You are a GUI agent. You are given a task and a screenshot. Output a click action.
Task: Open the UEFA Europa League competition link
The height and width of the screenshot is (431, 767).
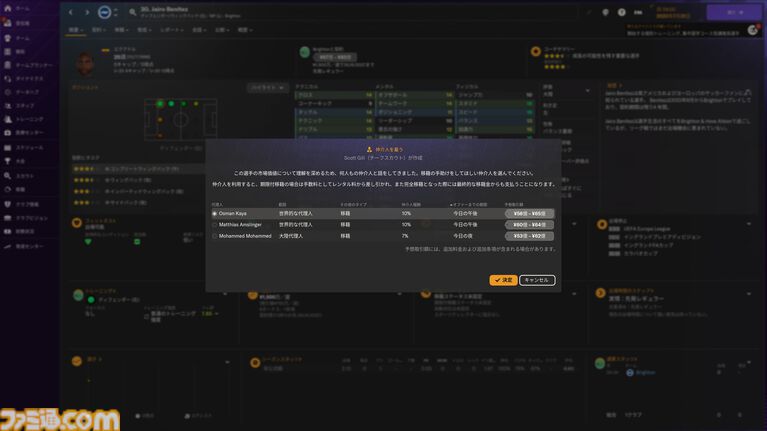(x=647, y=229)
